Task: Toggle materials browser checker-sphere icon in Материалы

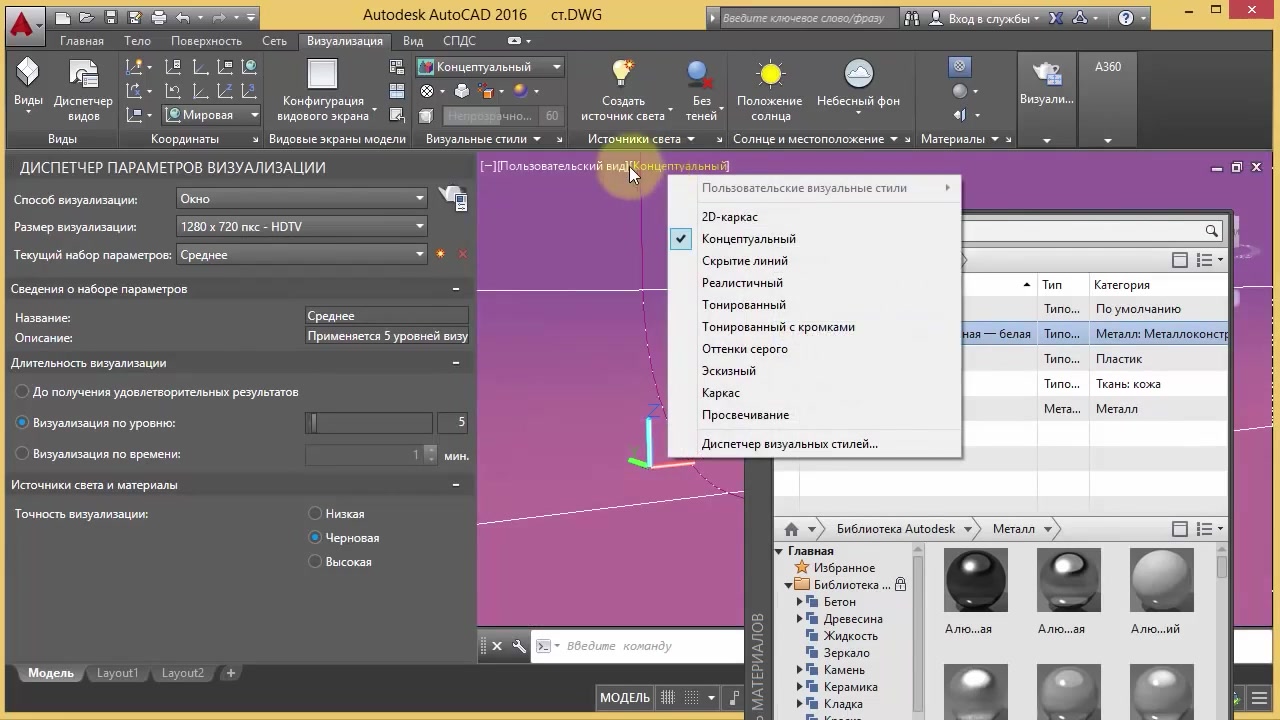Action: (x=960, y=67)
